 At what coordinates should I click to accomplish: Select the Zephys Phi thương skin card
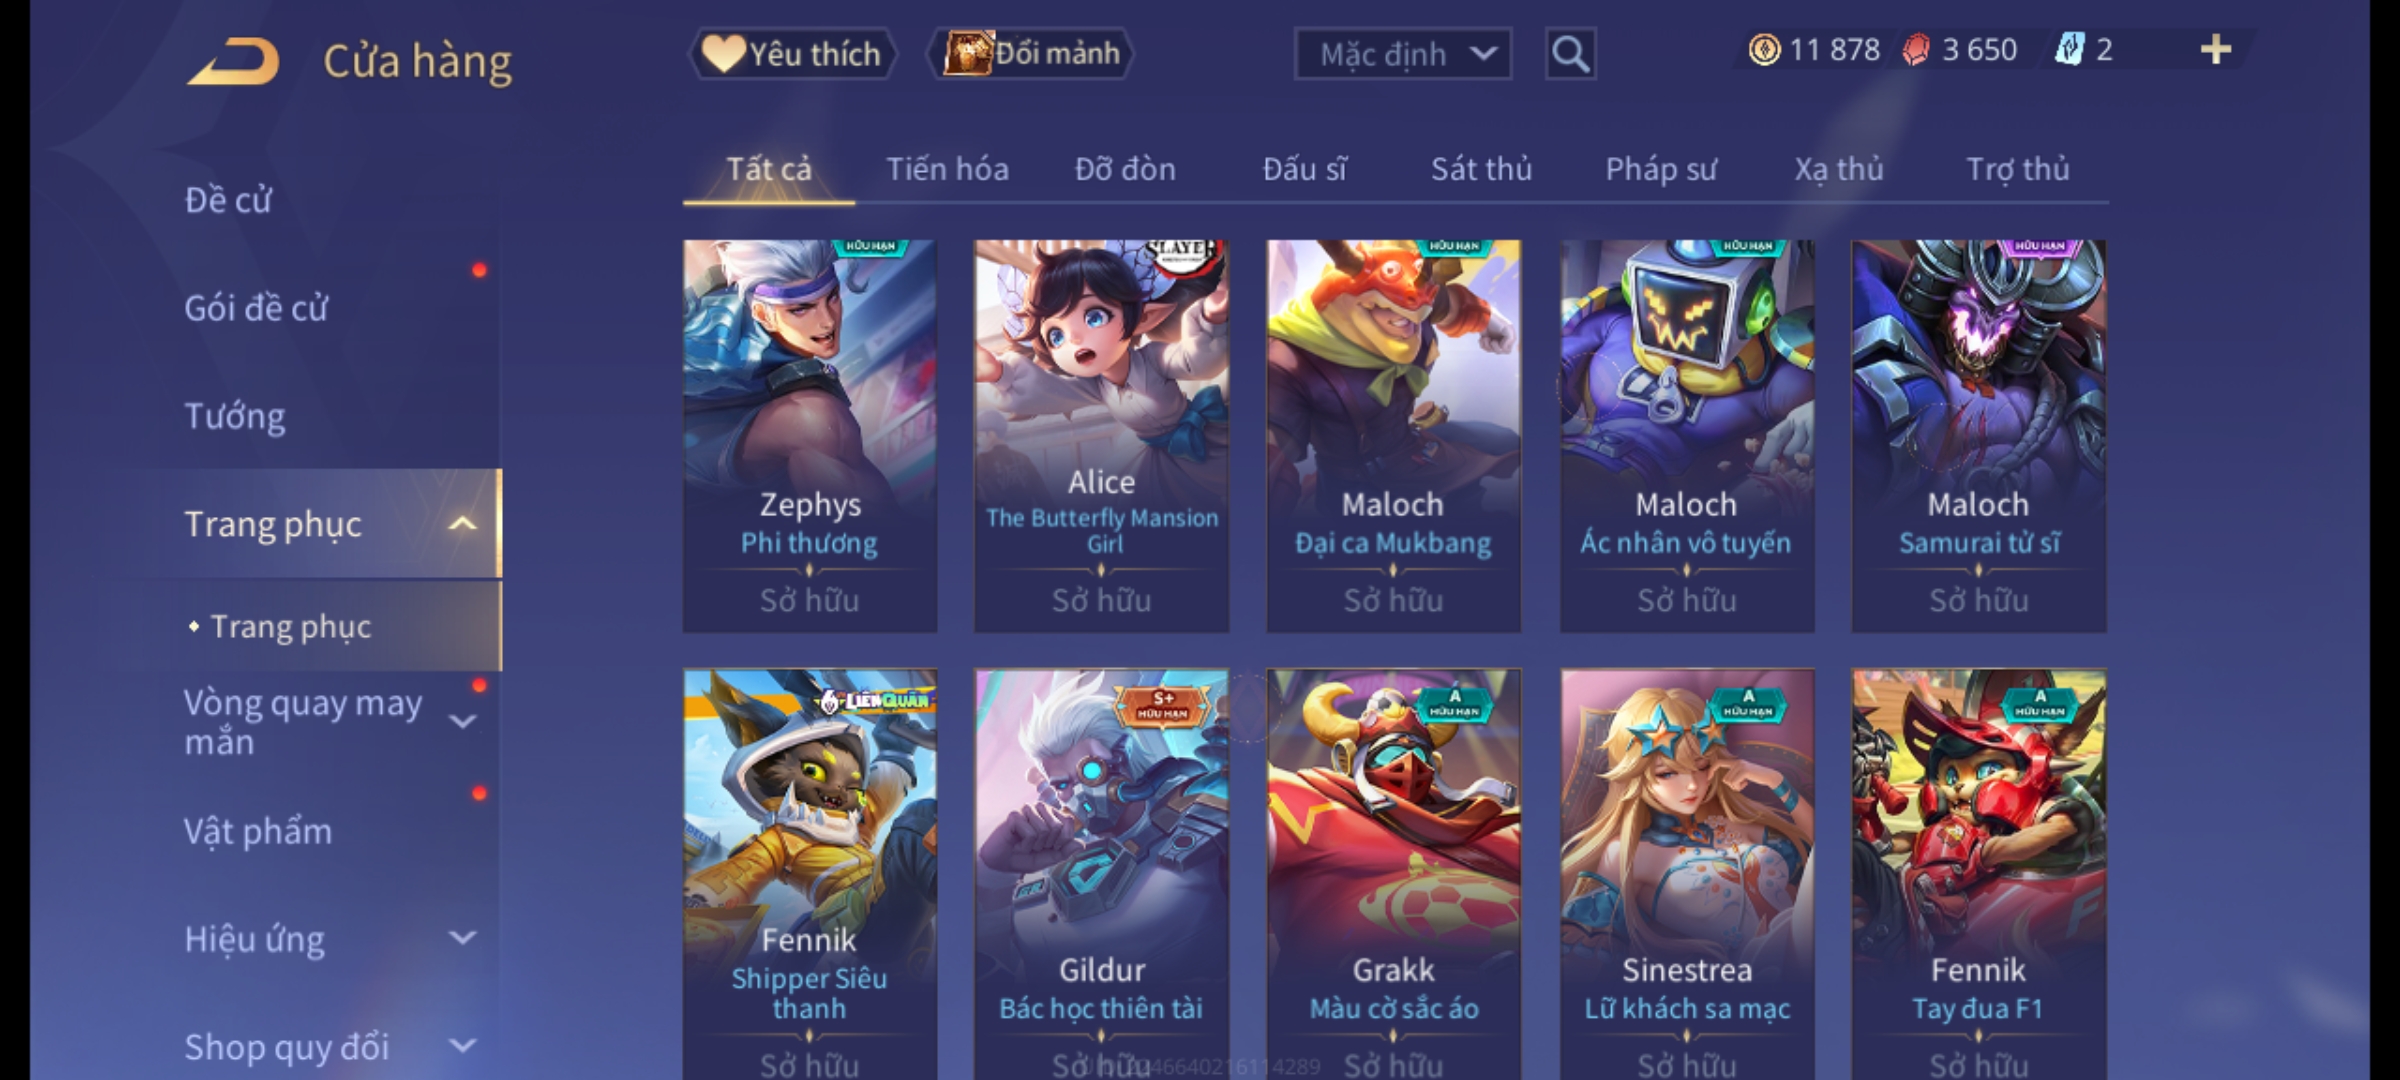click(810, 436)
